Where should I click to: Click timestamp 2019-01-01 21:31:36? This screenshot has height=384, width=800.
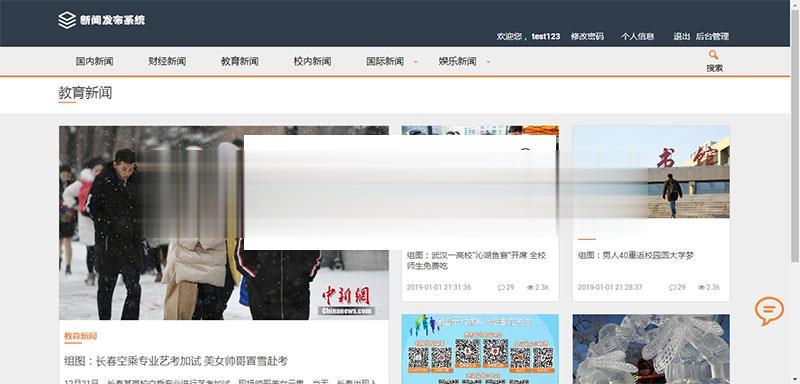pyautogui.click(x=439, y=288)
